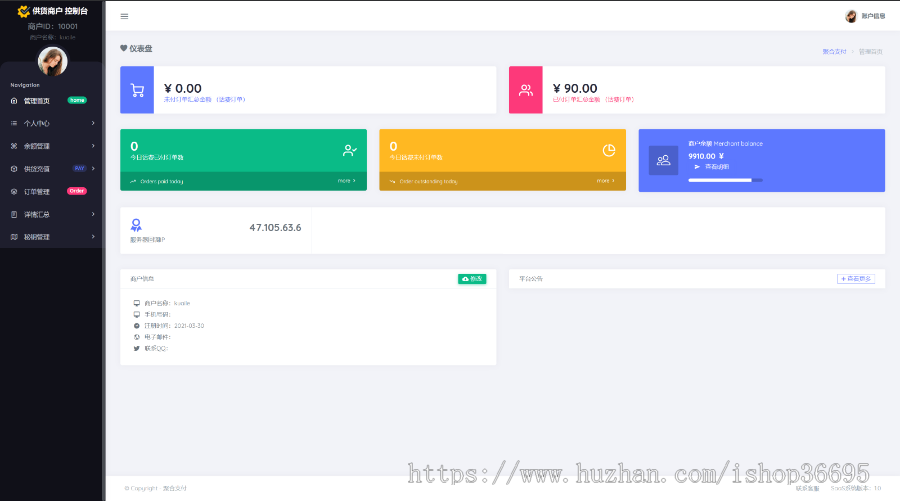Click the 查看更多 button in announcements panel
The image size is (900, 501).
tap(855, 279)
